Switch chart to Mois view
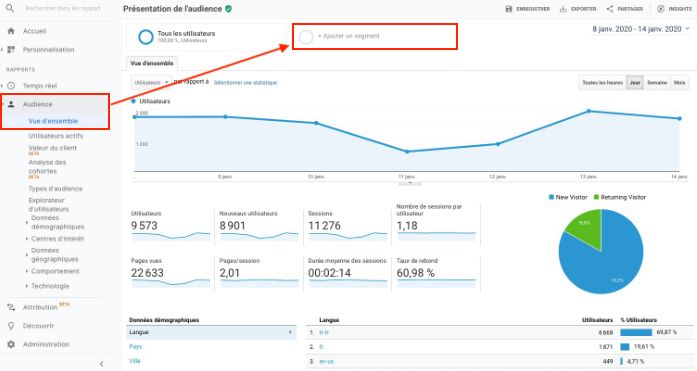Image resolution: width=697 pixels, height=371 pixels. (679, 83)
